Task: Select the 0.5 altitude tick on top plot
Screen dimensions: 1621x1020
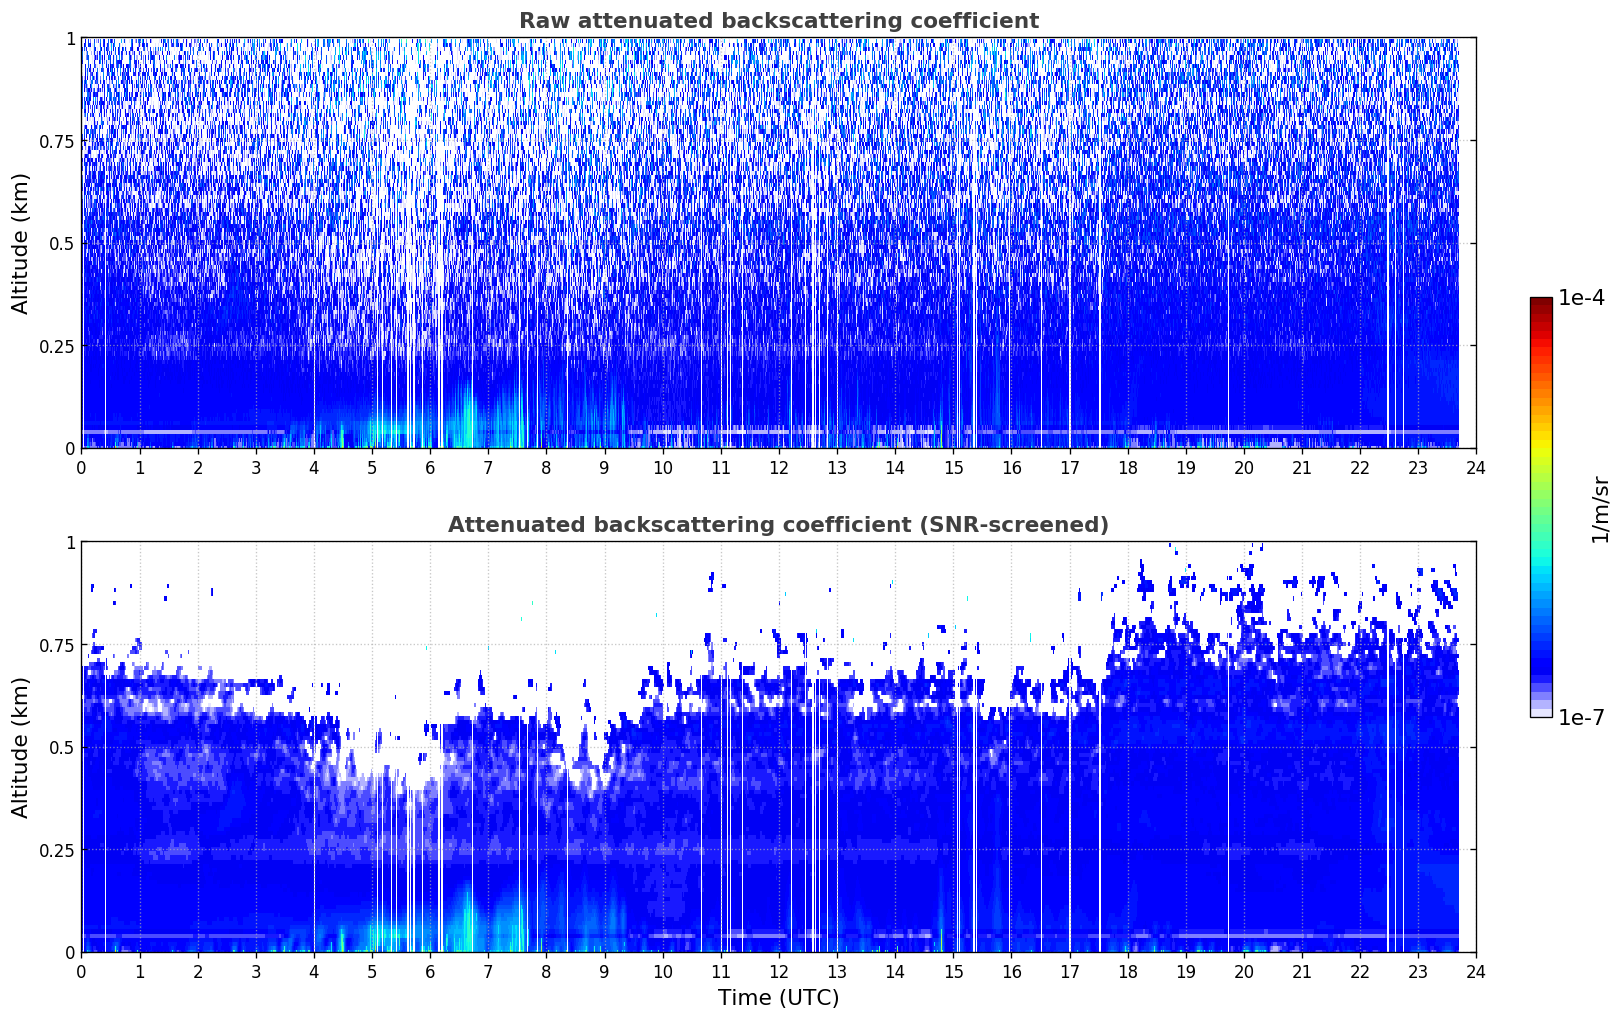Action: tap(63, 243)
